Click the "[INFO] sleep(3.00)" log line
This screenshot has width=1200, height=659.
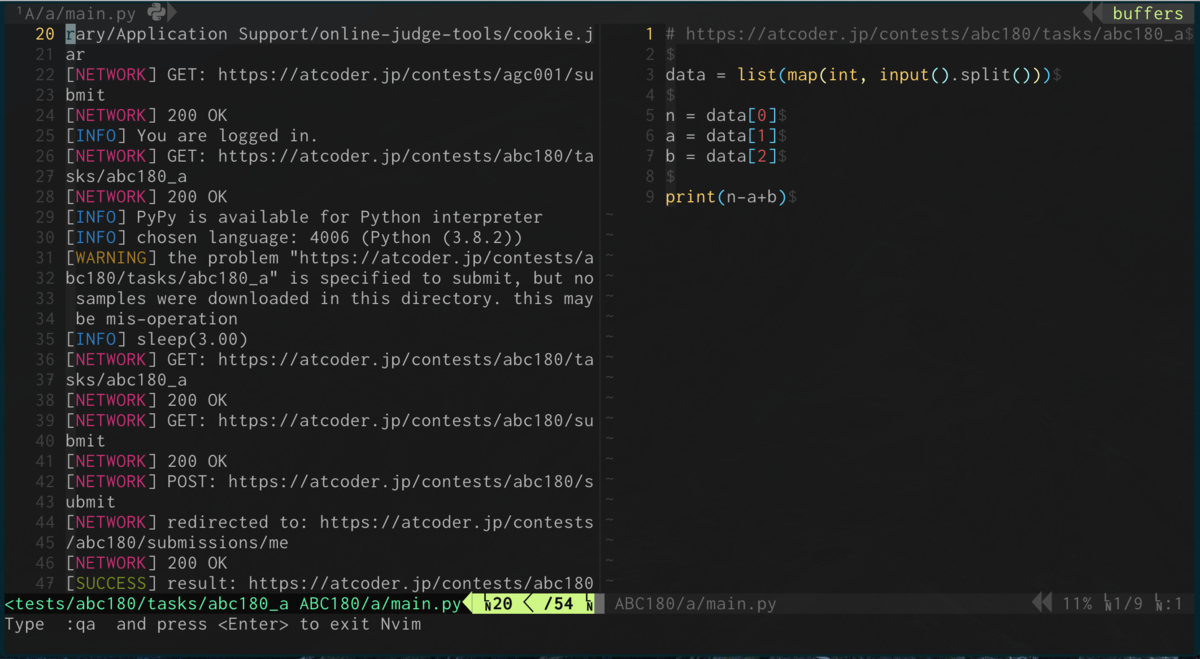pyautogui.click(x=157, y=339)
